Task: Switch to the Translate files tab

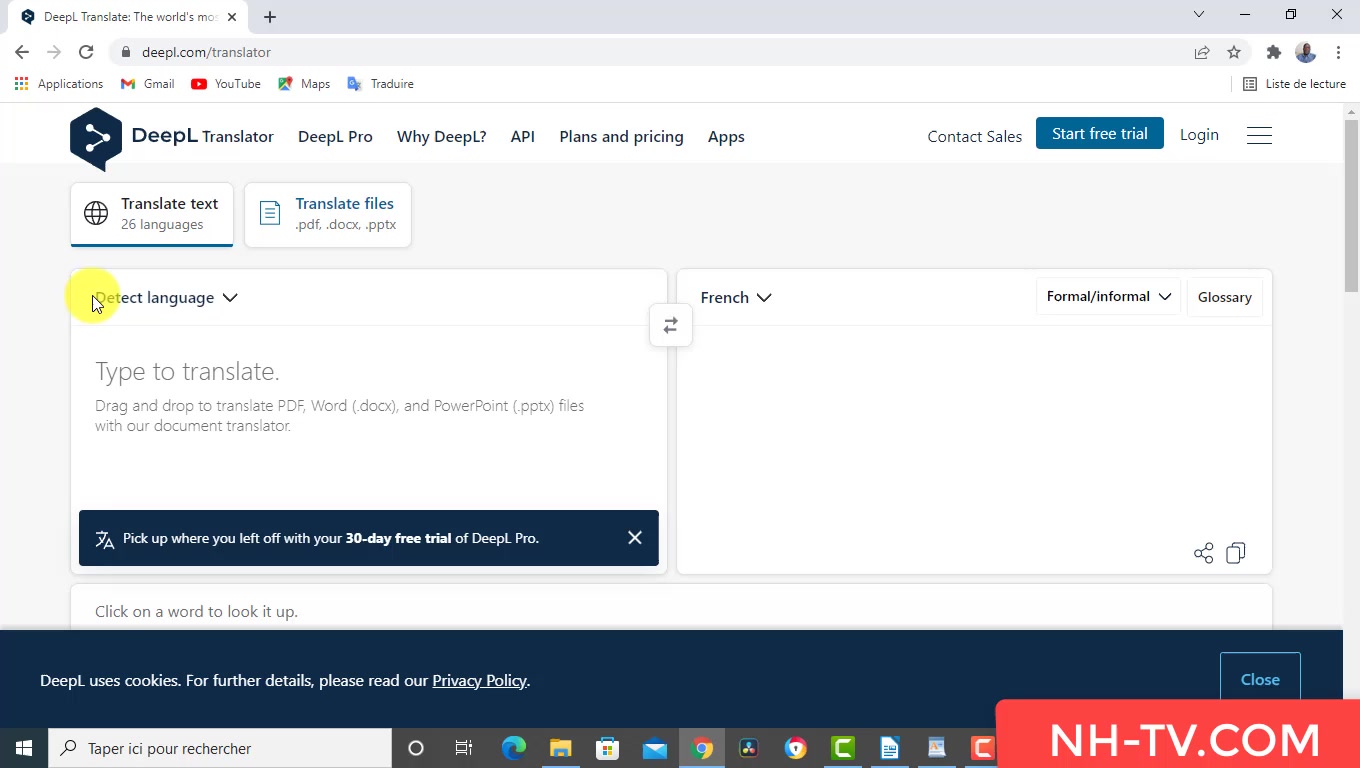Action: point(328,214)
